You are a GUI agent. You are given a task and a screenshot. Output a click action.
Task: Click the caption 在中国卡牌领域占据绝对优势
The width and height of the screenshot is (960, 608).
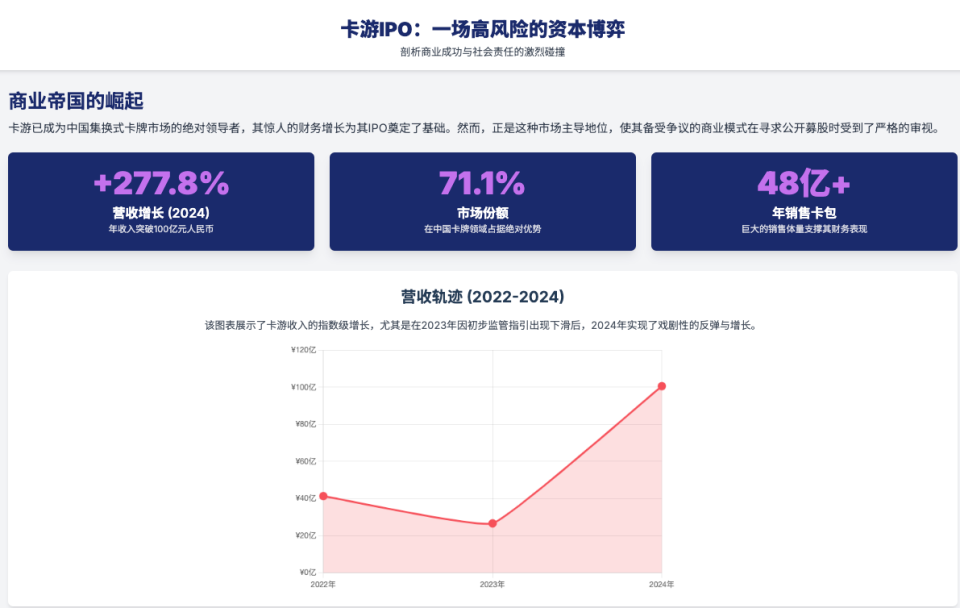point(482,229)
